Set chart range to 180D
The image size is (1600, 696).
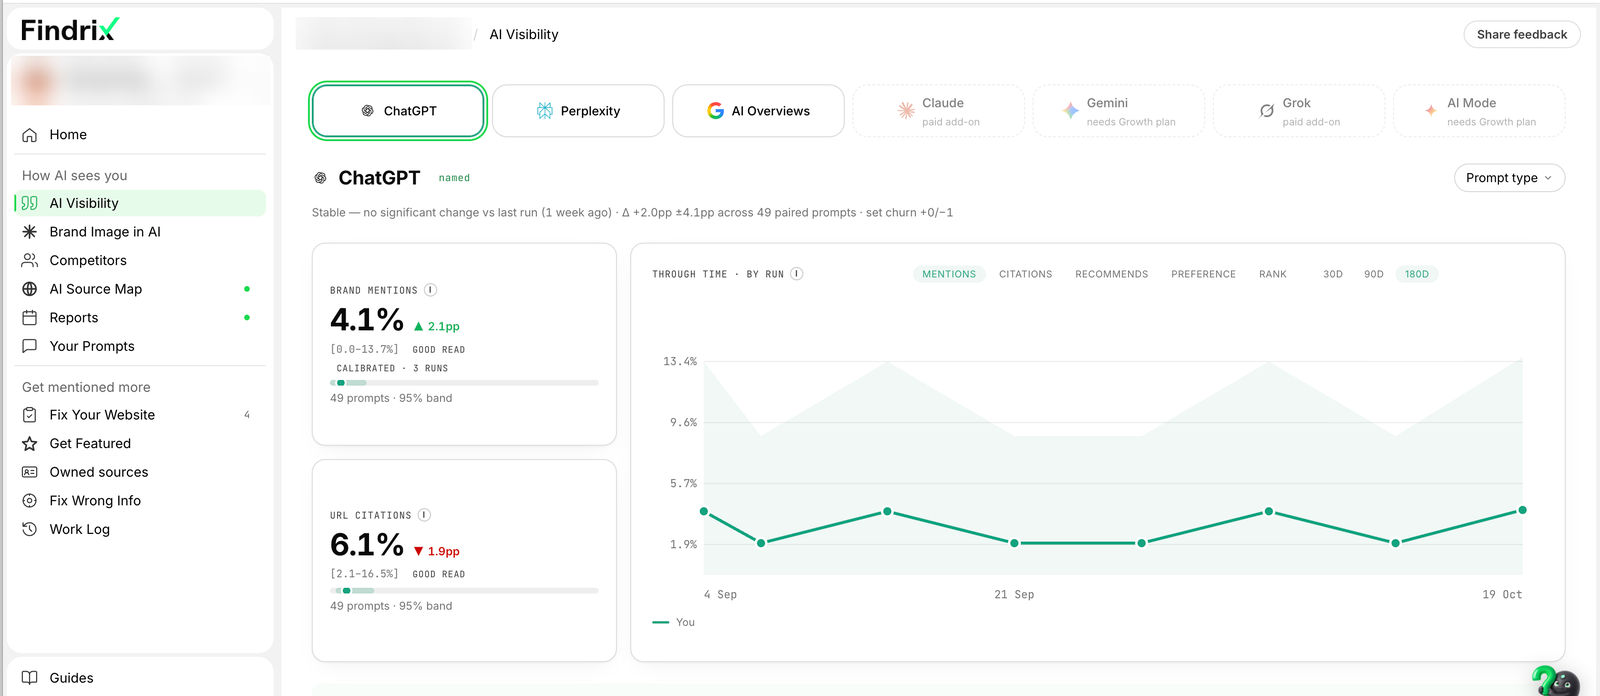[x=1417, y=274]
